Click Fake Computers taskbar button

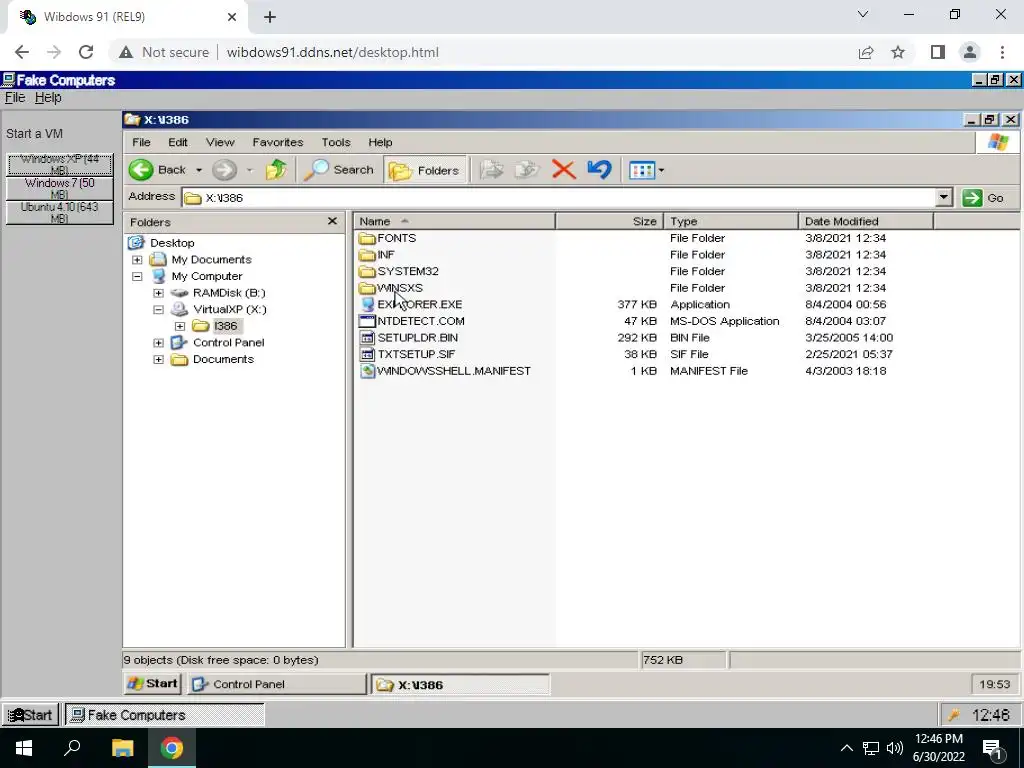click(164, 714)
